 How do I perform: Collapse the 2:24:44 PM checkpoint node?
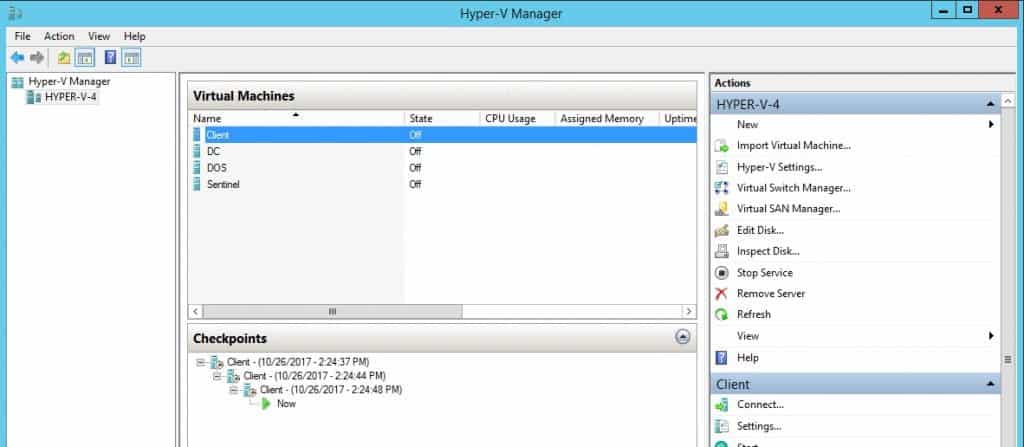coord(217,376)
